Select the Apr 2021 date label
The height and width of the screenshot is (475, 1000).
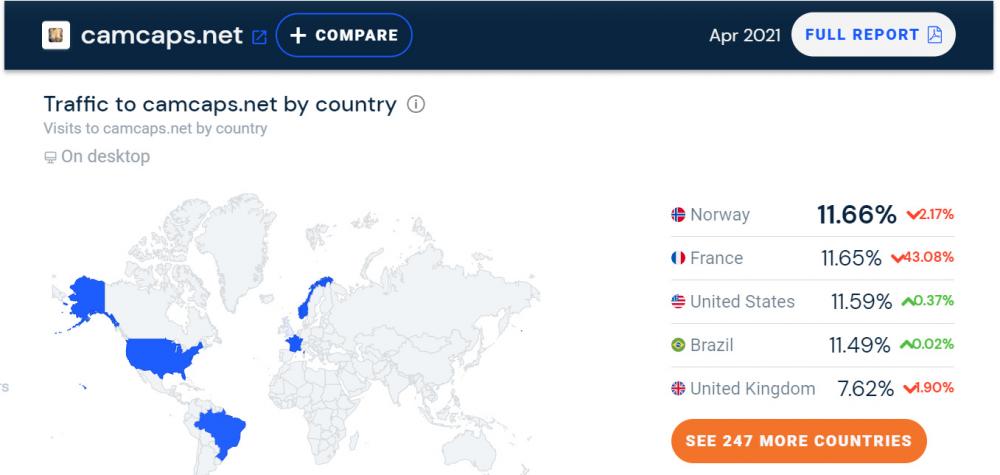(x=743, y=36)
